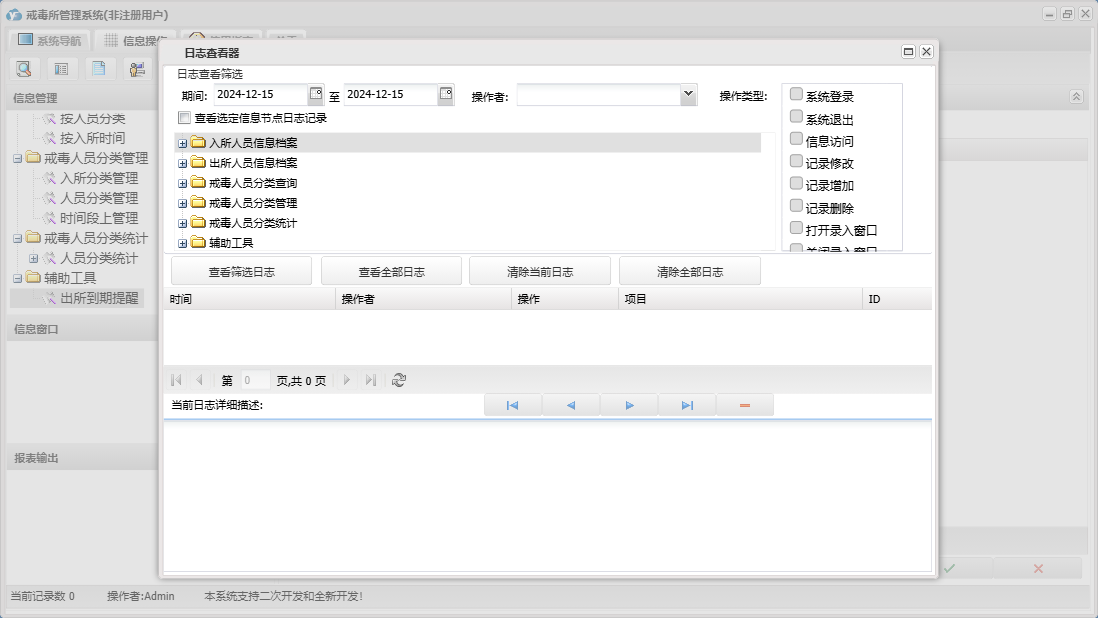The image size is (1098, 618).
Task: Tick the 记录删除 operation type checkbox
Action: [796, 207]
